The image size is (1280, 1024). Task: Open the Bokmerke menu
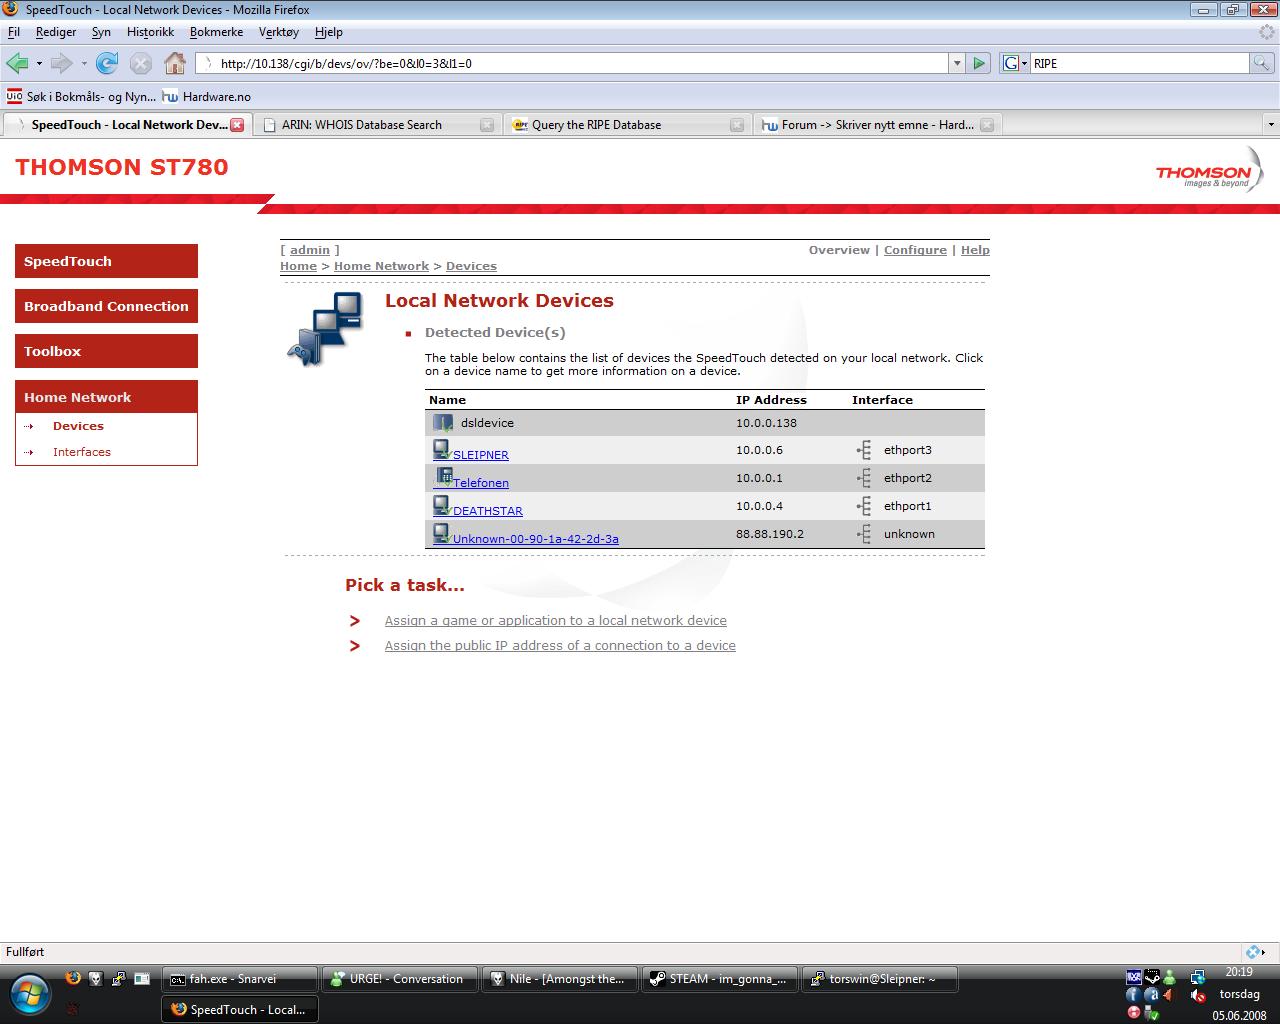coord(216,32)
